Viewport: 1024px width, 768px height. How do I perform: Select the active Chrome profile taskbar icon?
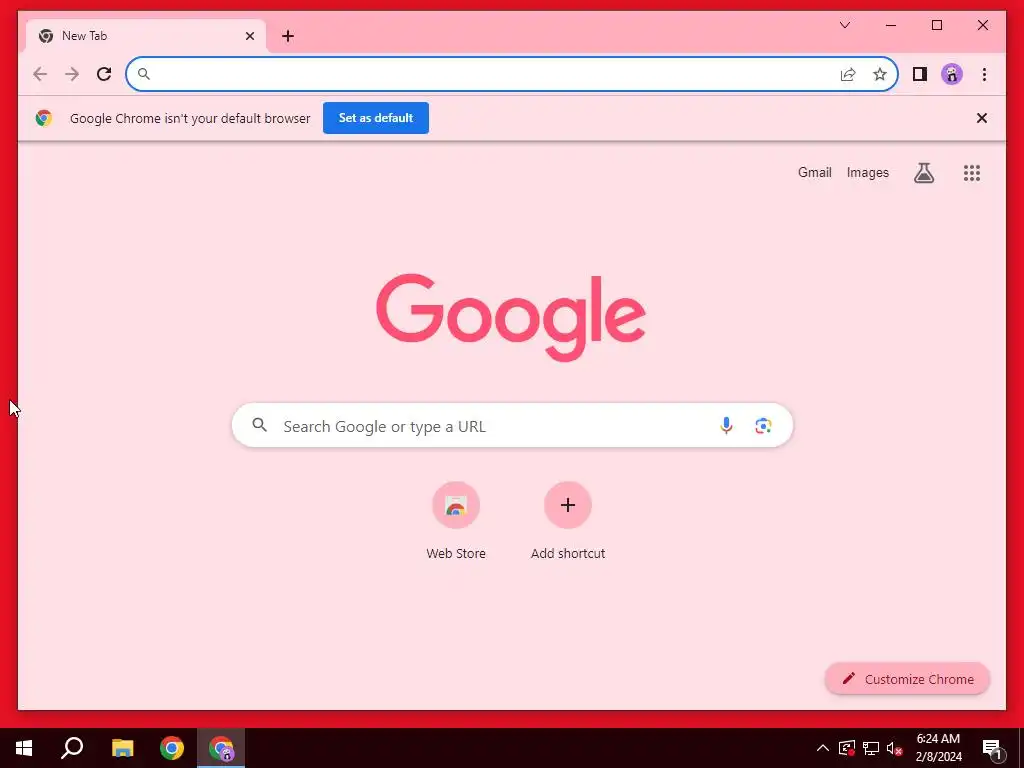(221, 748)
